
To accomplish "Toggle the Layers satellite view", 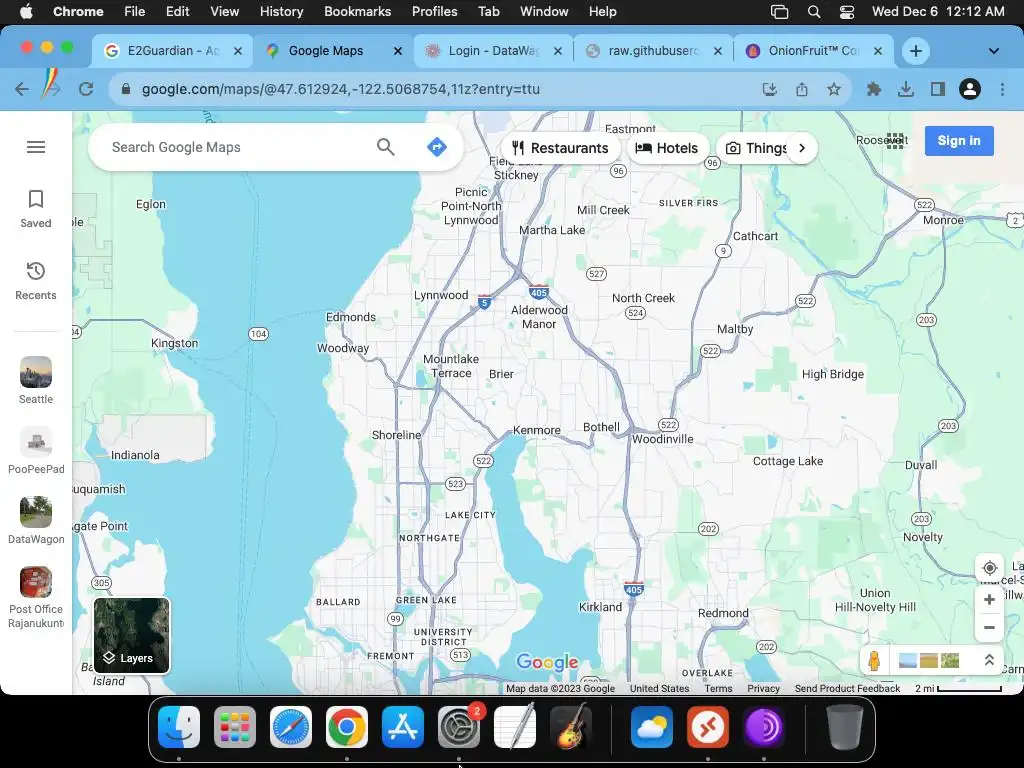I will [132, 635].
